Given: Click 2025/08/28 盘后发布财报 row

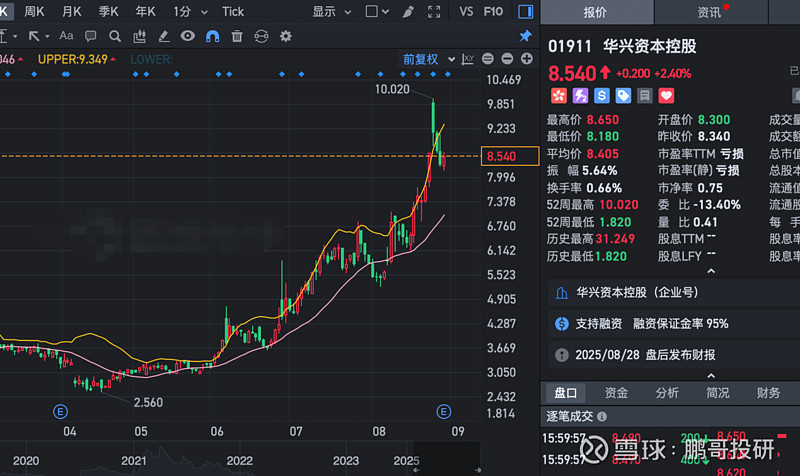Looking at the screenshot, I should (674, 355).
